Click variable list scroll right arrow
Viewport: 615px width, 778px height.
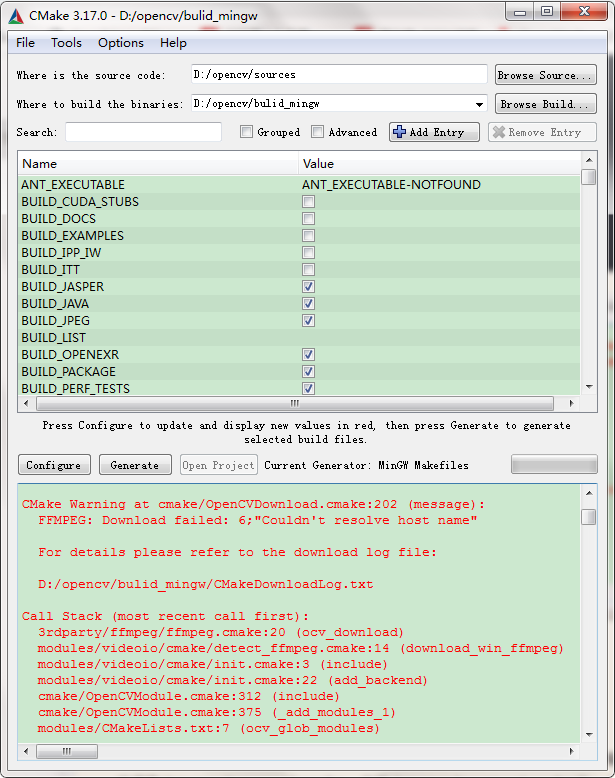click(x=571, y=403)
